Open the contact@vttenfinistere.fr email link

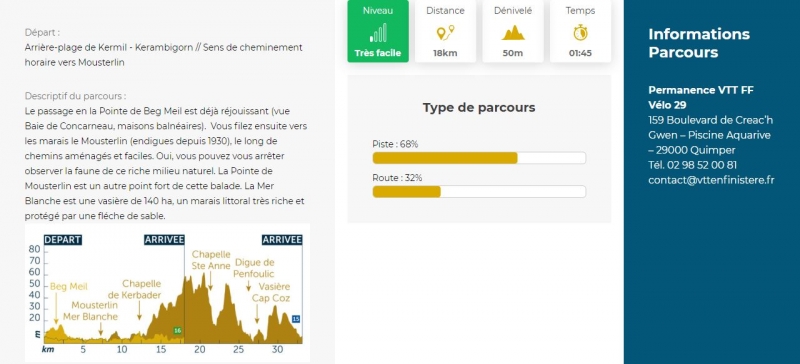[711, 180]
